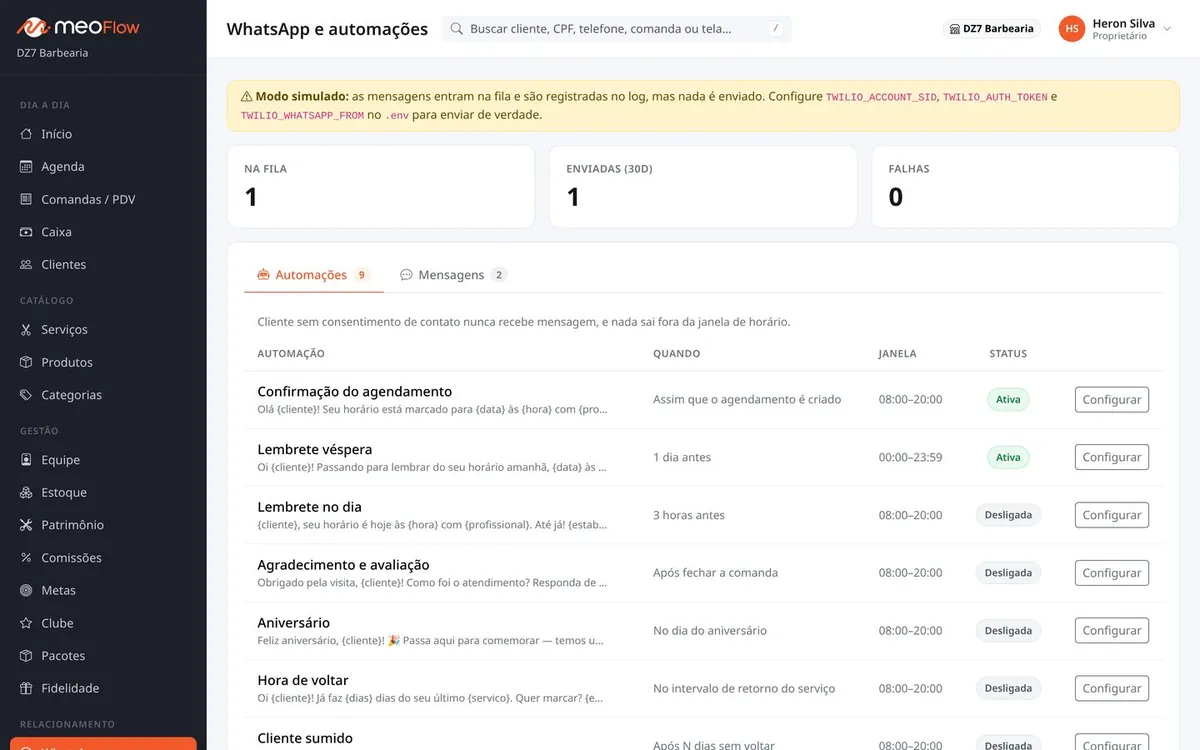This screenshot has height=750, width=1200.
Task: Click the Cliente sumido automation title
Action: (305, 738)
